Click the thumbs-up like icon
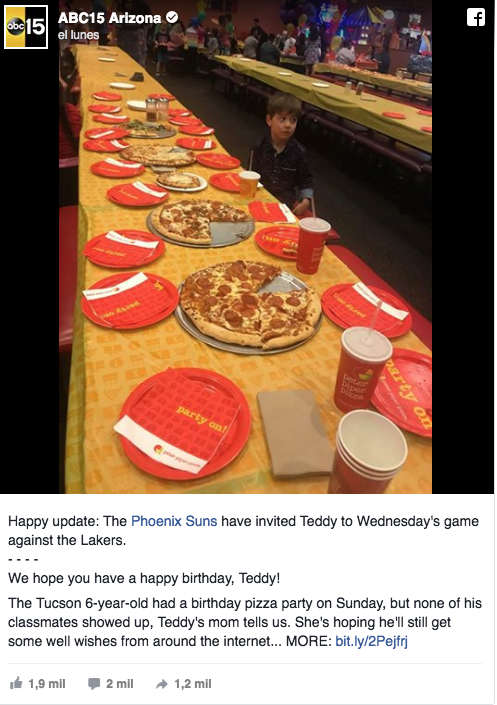Viewport: 497px width, 705px height. click(x=16, y=683)
